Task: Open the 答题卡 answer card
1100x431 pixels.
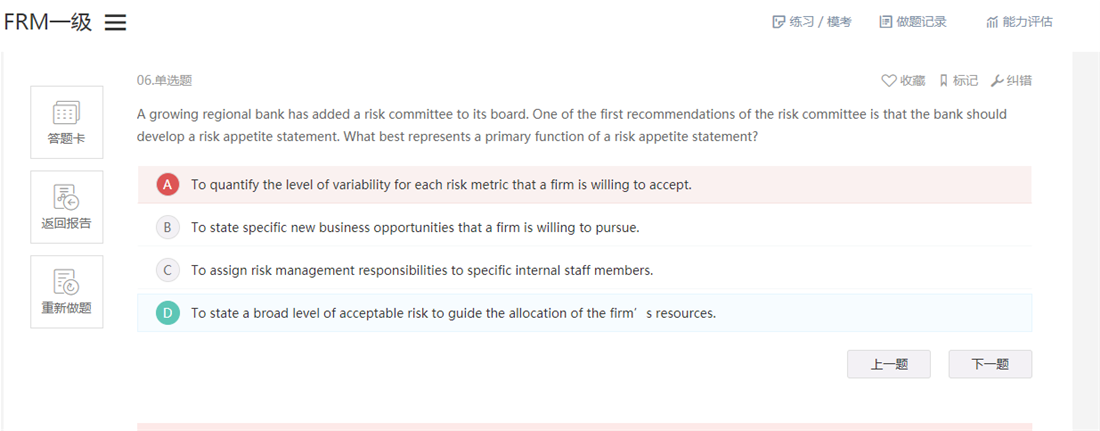Action: 67,122
